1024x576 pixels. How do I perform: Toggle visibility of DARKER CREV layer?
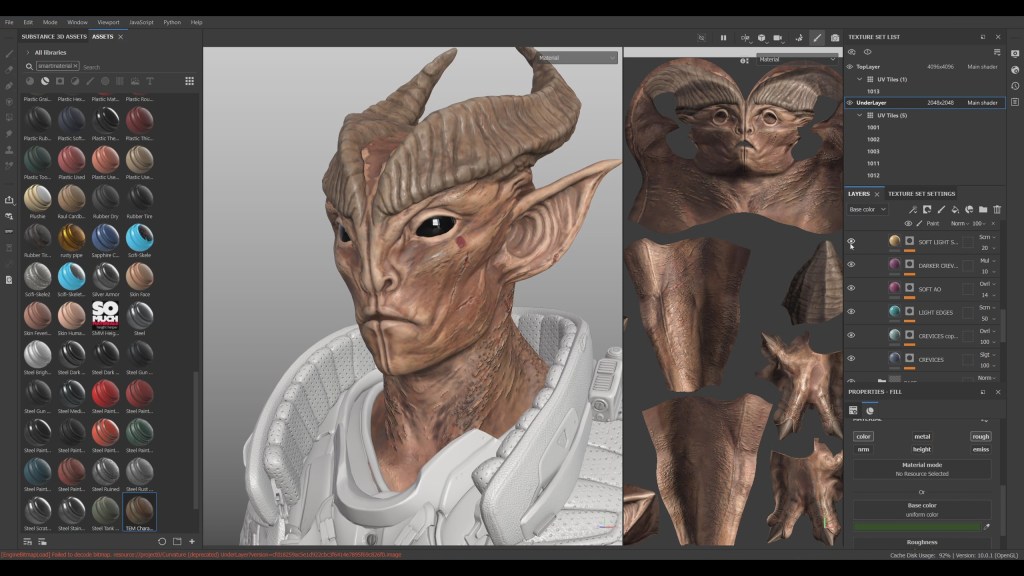pos(851,264)
